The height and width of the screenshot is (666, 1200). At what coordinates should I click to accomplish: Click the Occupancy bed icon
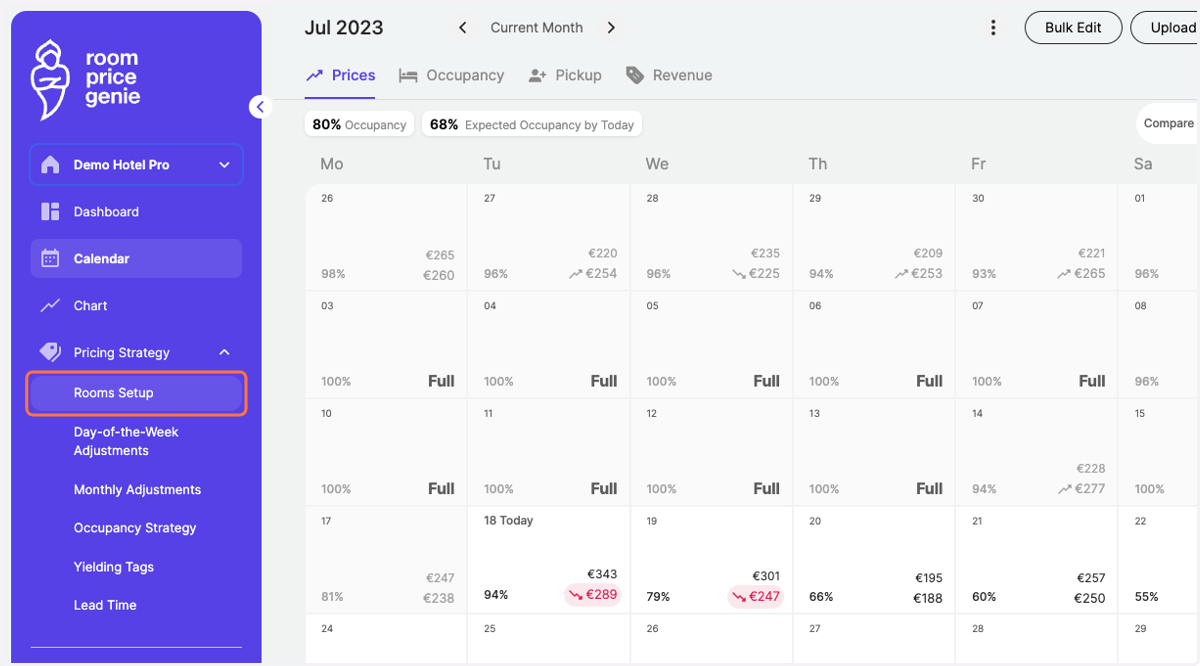(408, 75)
